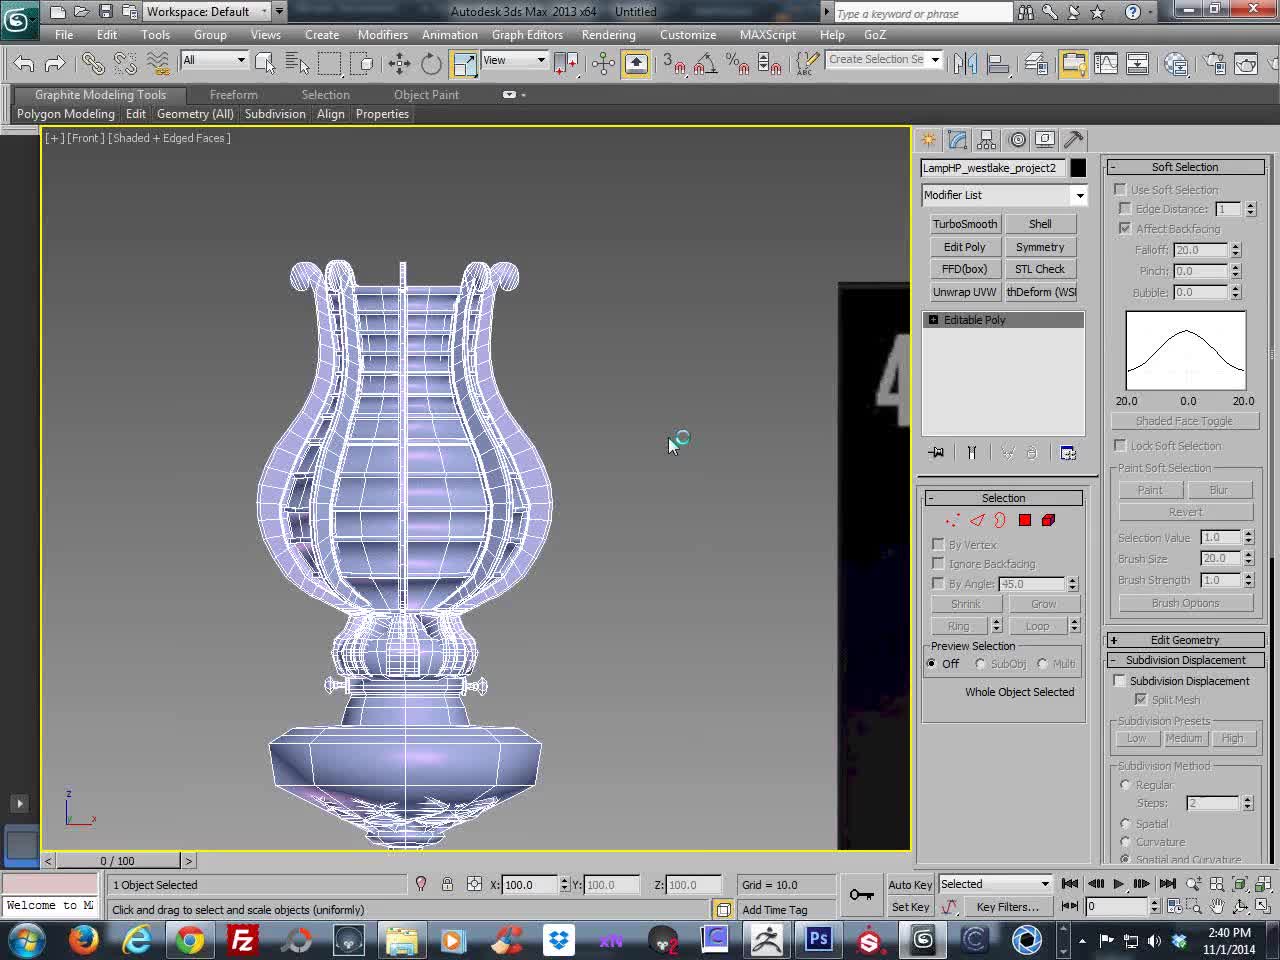Enable the Use Soft Selection checkbox
1280x960 pixels.
[1120, 189]
